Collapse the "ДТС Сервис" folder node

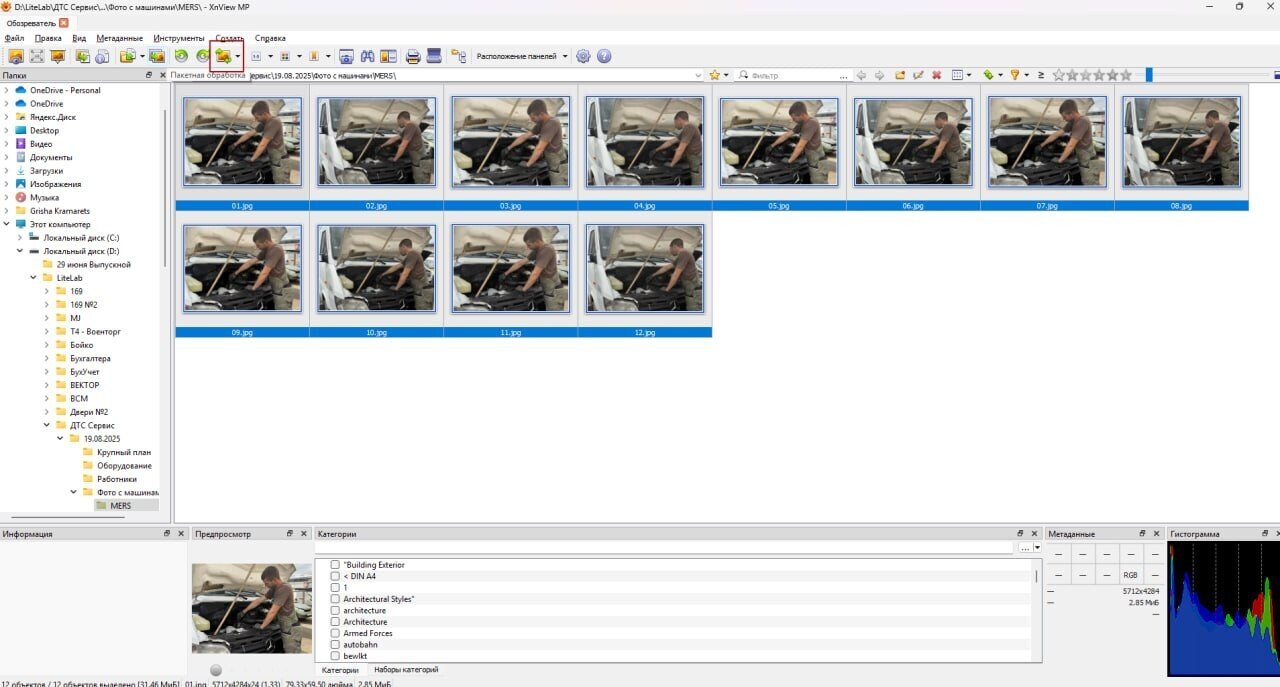coord(47,425)
